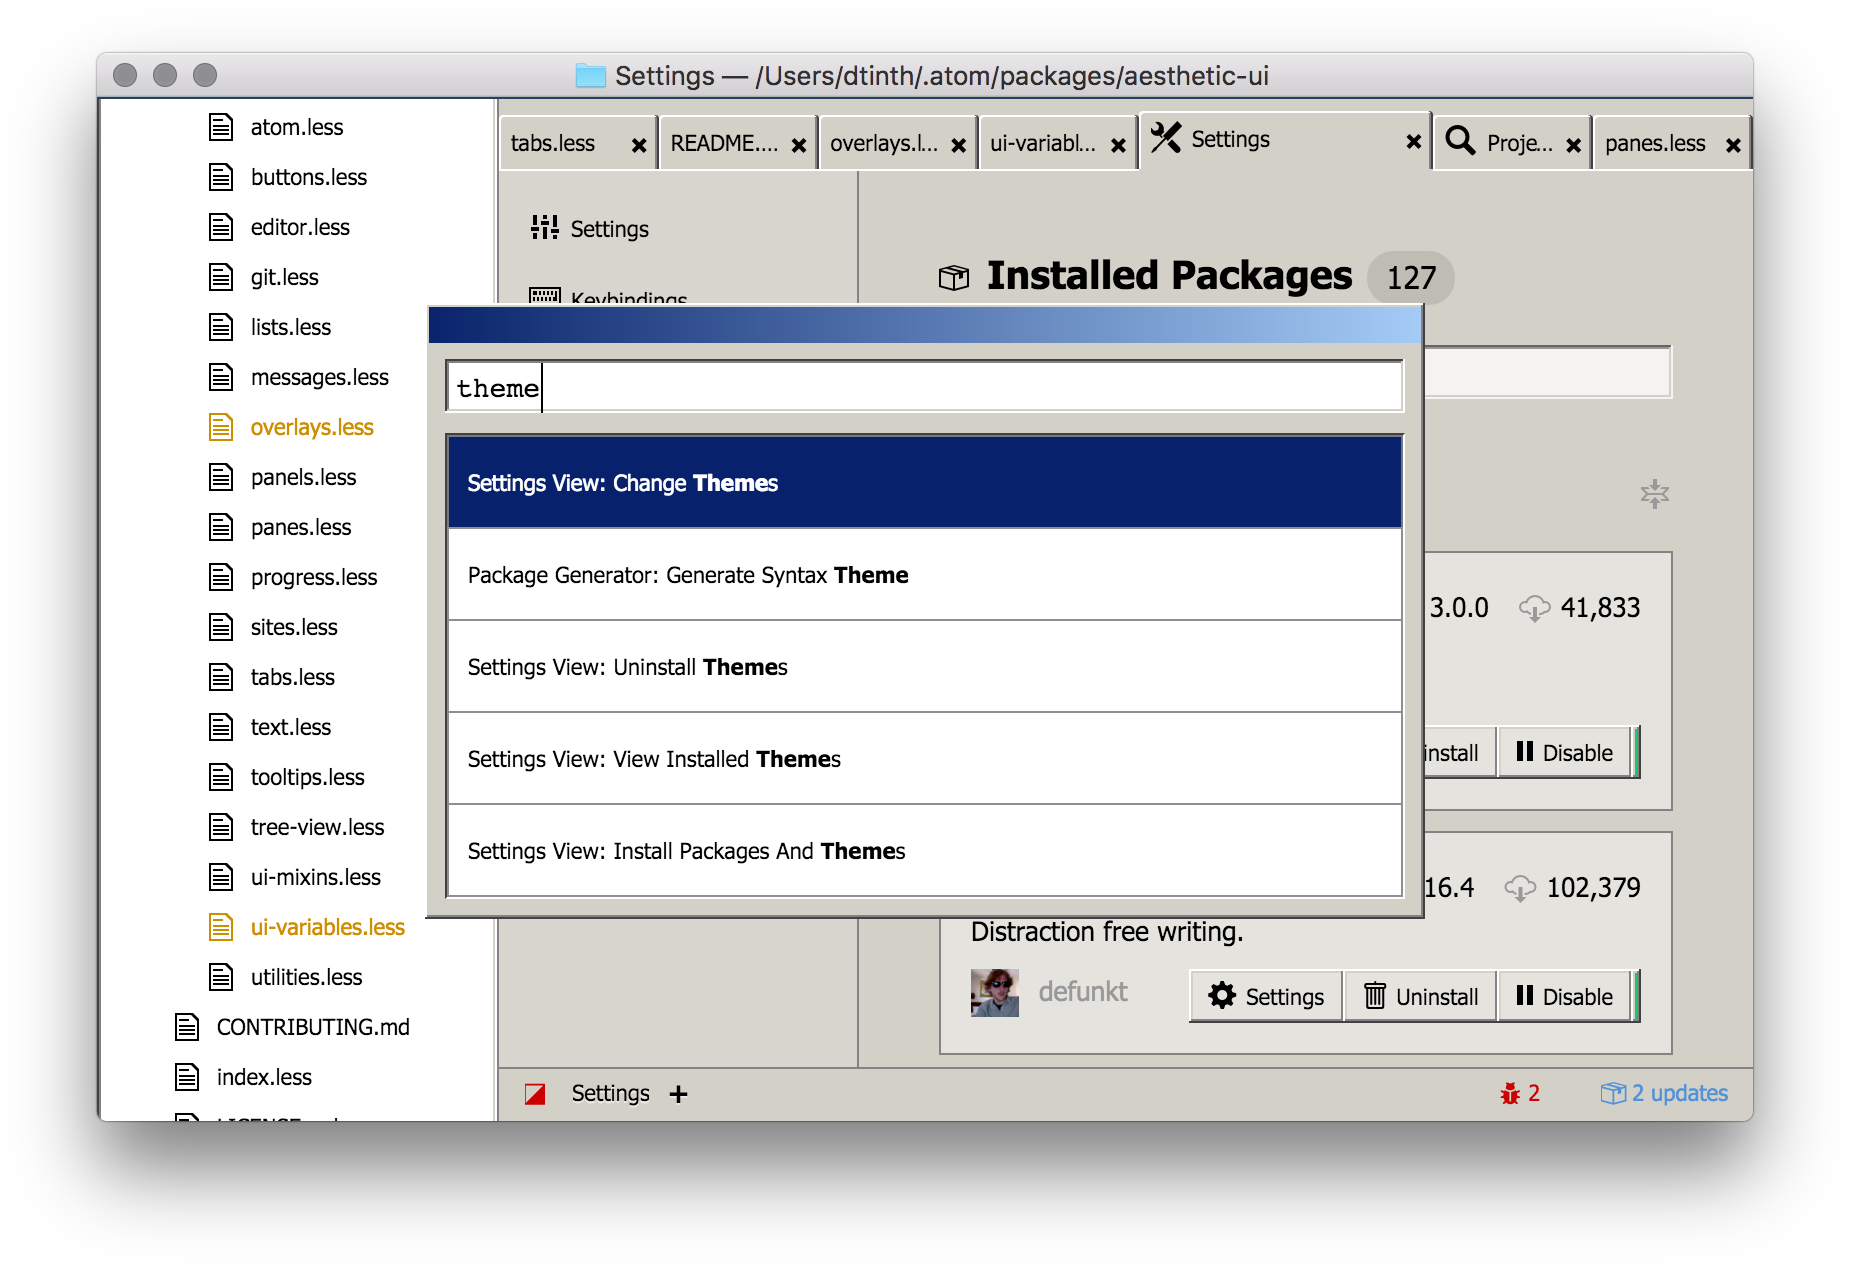Open lists.less in tree view
Image resolution: width=1849 pixels, height=1269 pixels.
(290, 327)
